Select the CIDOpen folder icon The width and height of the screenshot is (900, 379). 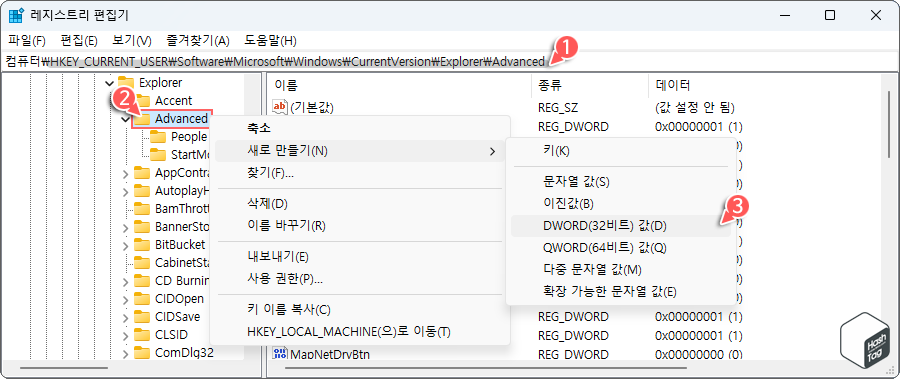click(x=142, y=299)
